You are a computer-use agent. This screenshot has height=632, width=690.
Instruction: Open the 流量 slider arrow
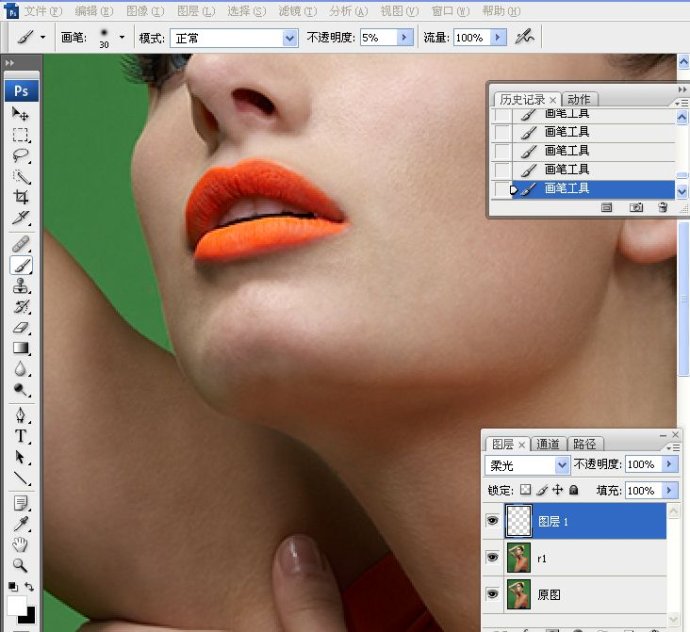tap(498, 37)
